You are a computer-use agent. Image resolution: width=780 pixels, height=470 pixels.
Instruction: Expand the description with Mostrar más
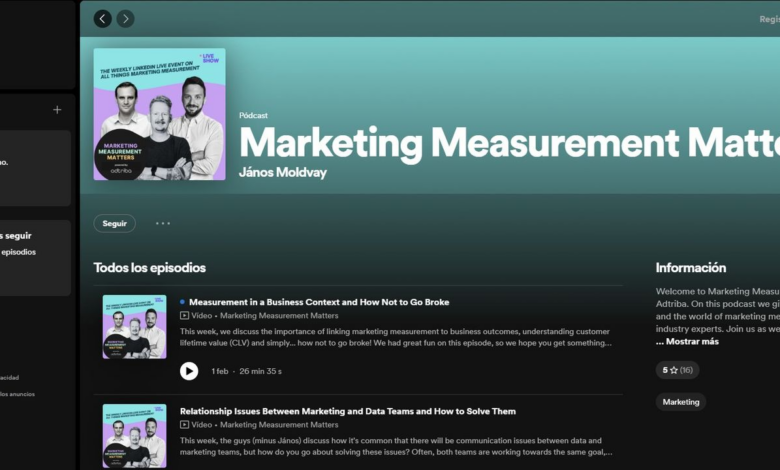point(687,342)
